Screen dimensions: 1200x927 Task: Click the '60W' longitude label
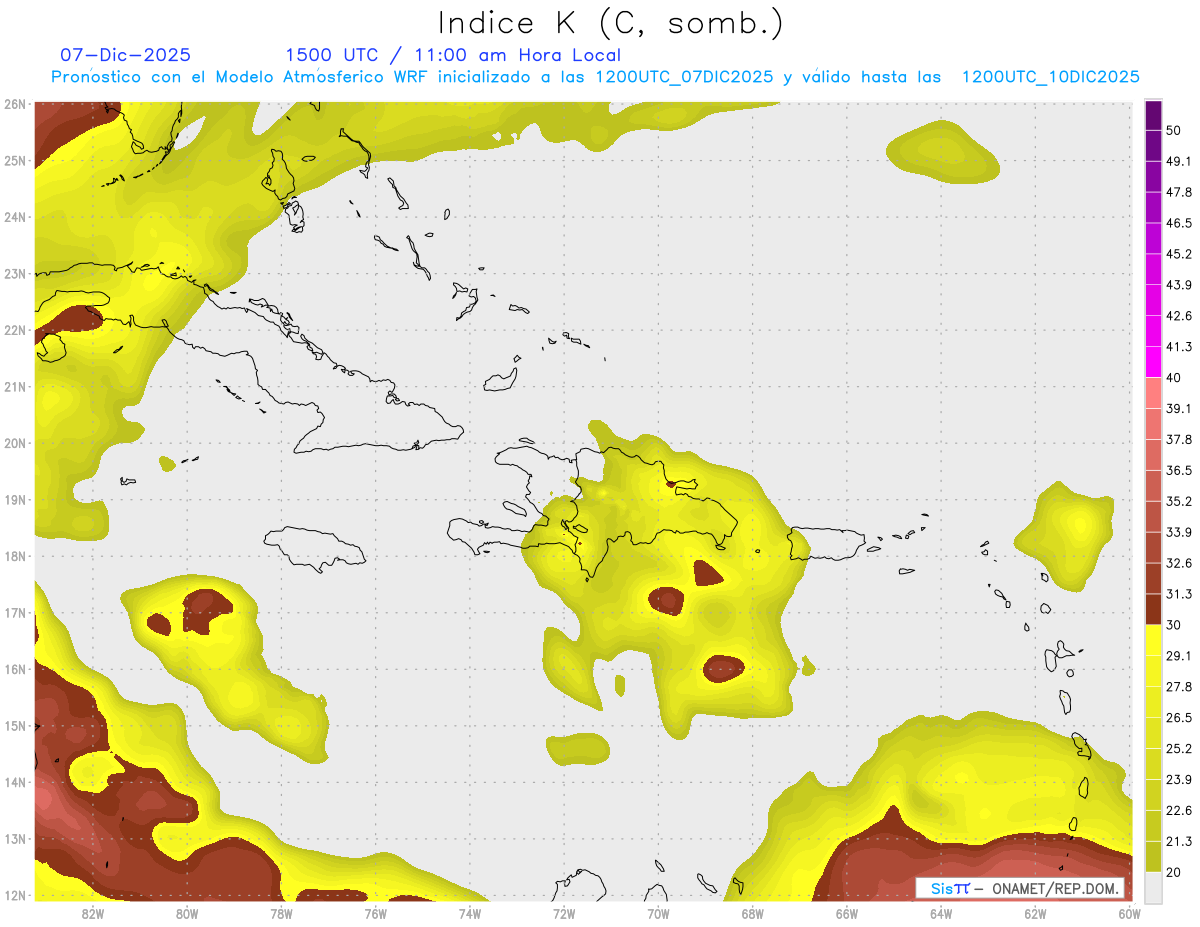pyautogui.click(x=1130, y=913)
